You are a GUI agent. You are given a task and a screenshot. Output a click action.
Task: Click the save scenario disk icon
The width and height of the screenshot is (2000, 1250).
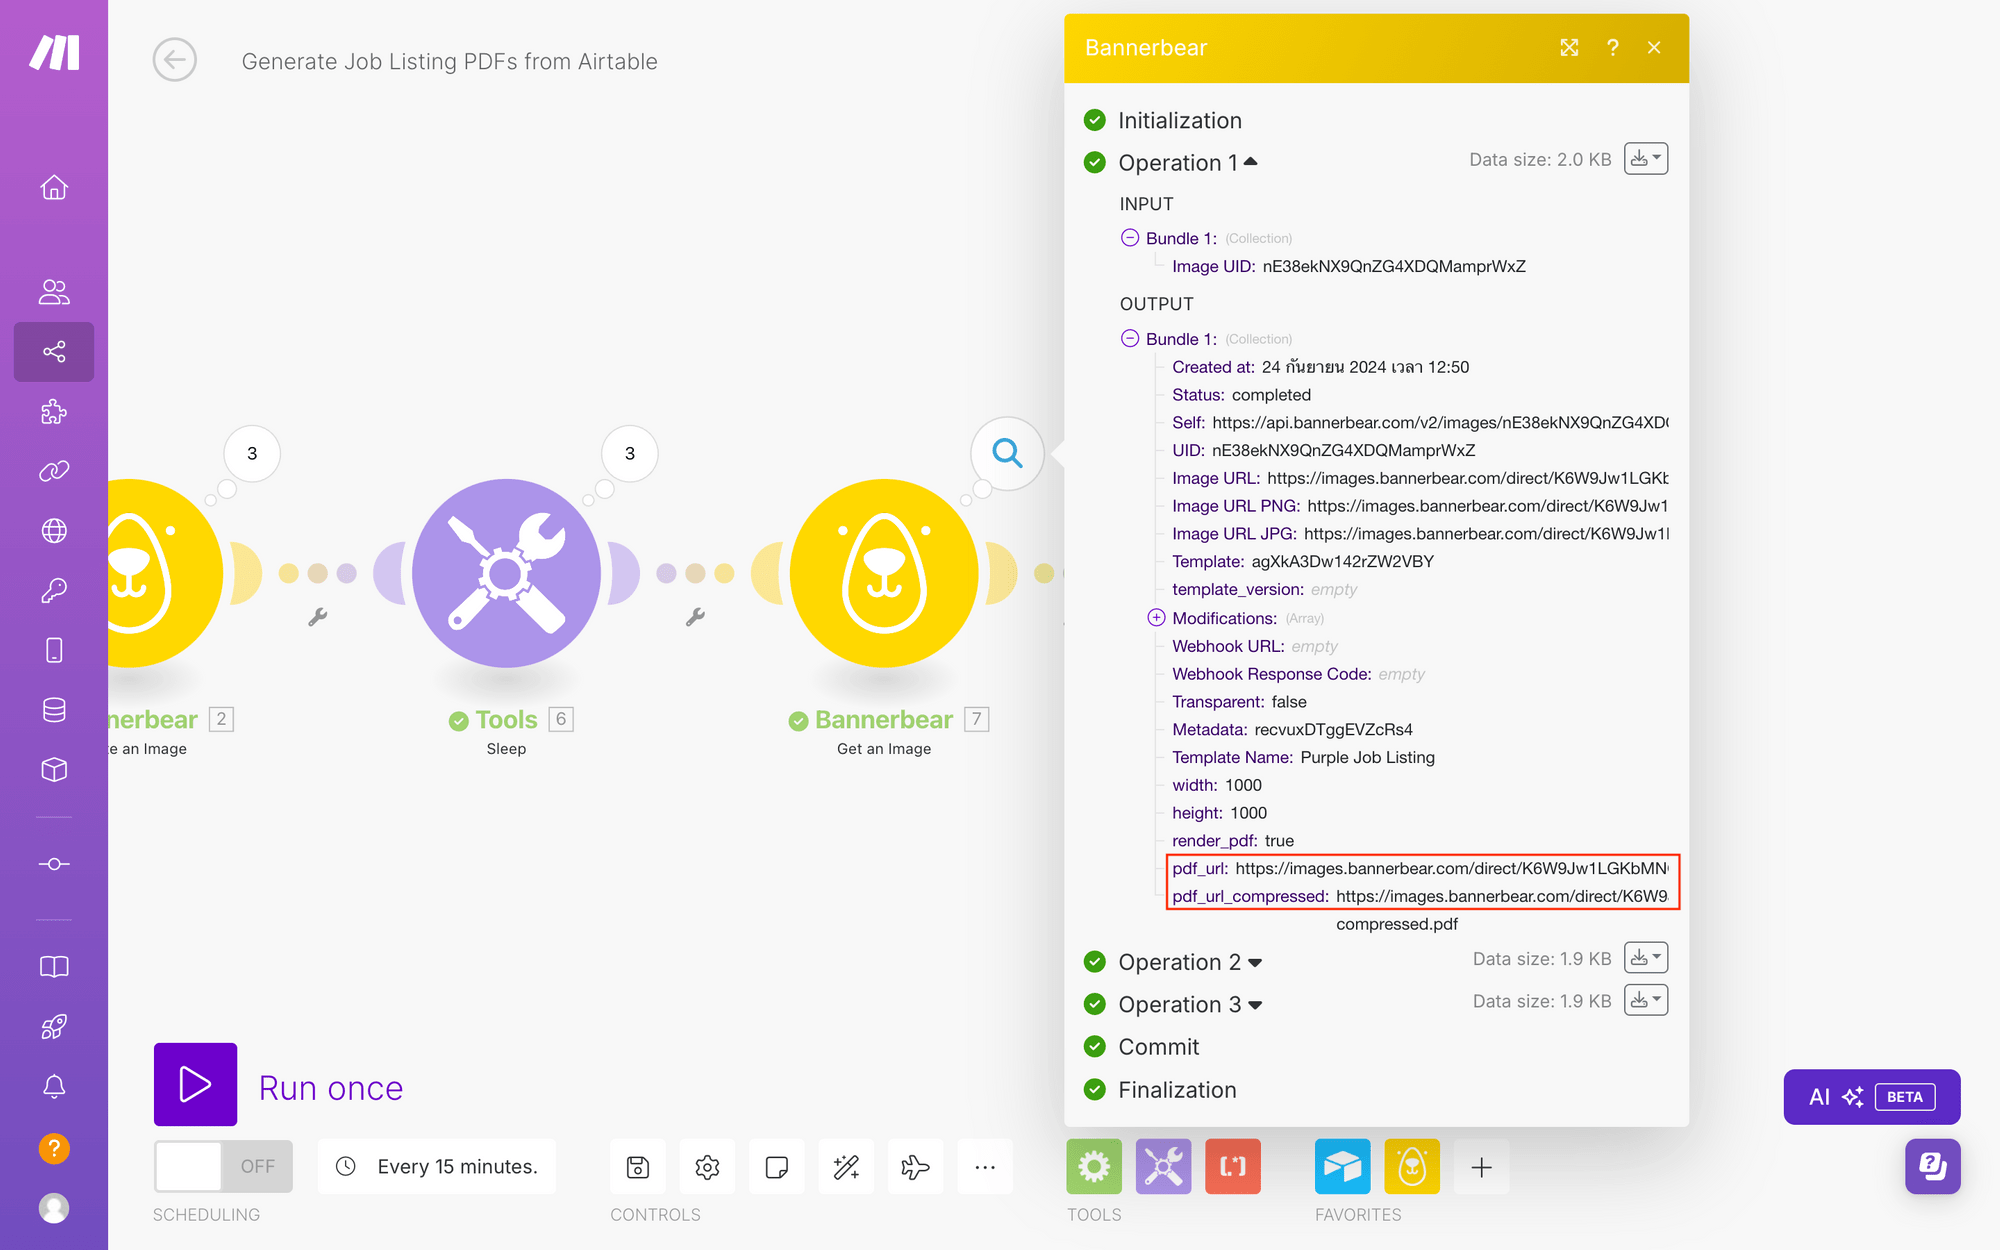(x=638, y=1167)
